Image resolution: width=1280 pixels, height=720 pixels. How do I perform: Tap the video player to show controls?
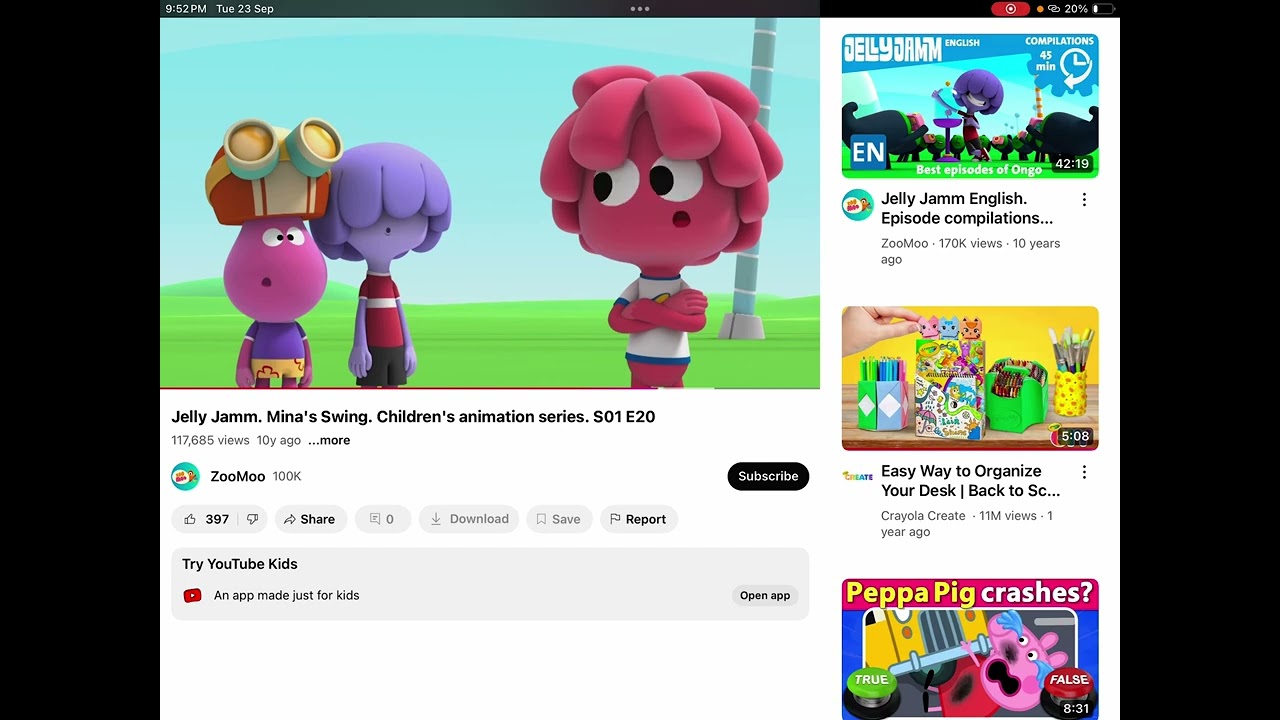click(x=490, y=203)
